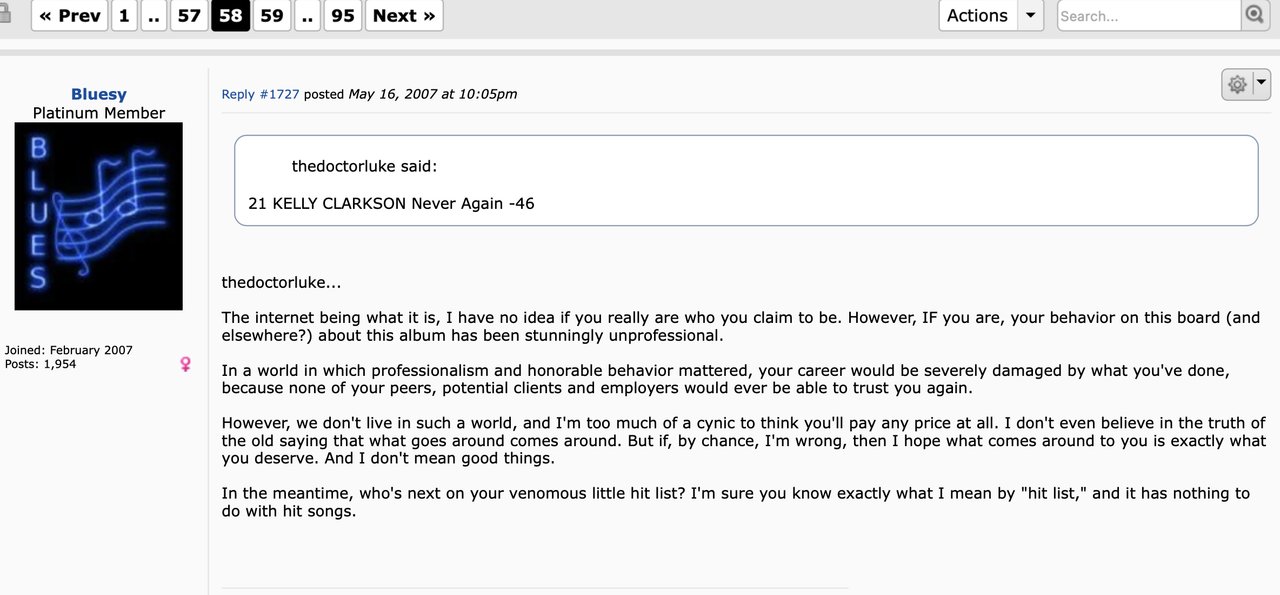Image resolution: width=1280 pixels, height=595 pixels.
Task: Go to next page with Next »
Action: coord(405,15)
